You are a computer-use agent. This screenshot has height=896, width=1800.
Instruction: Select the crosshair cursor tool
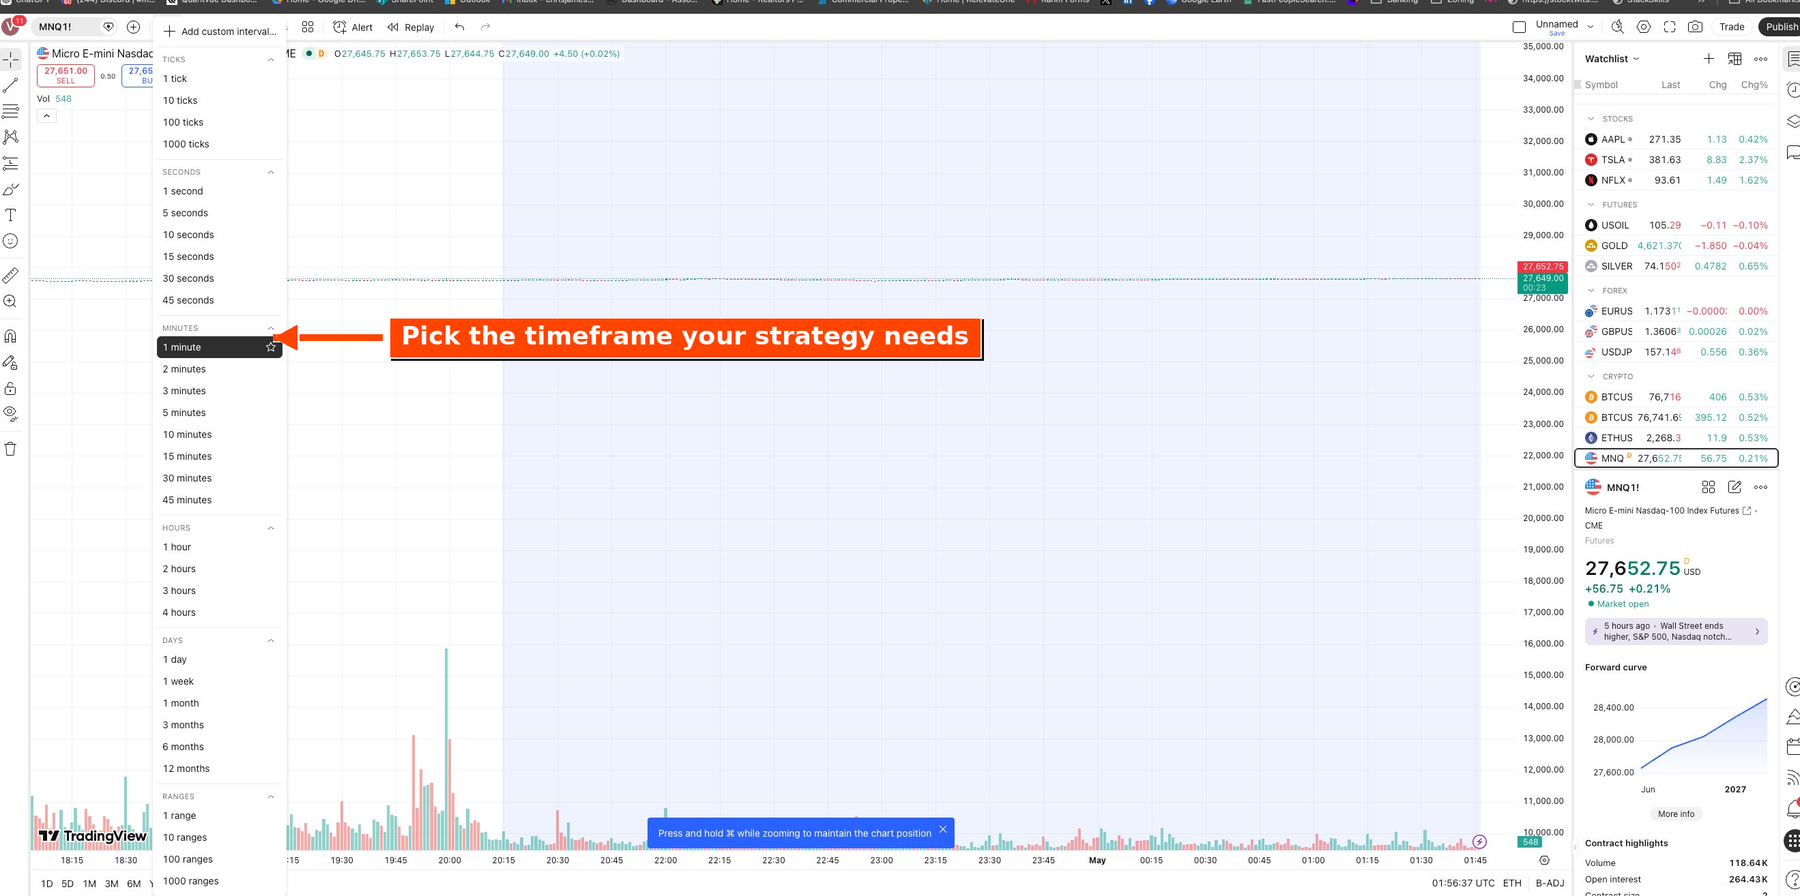click(x=11, y=60)
